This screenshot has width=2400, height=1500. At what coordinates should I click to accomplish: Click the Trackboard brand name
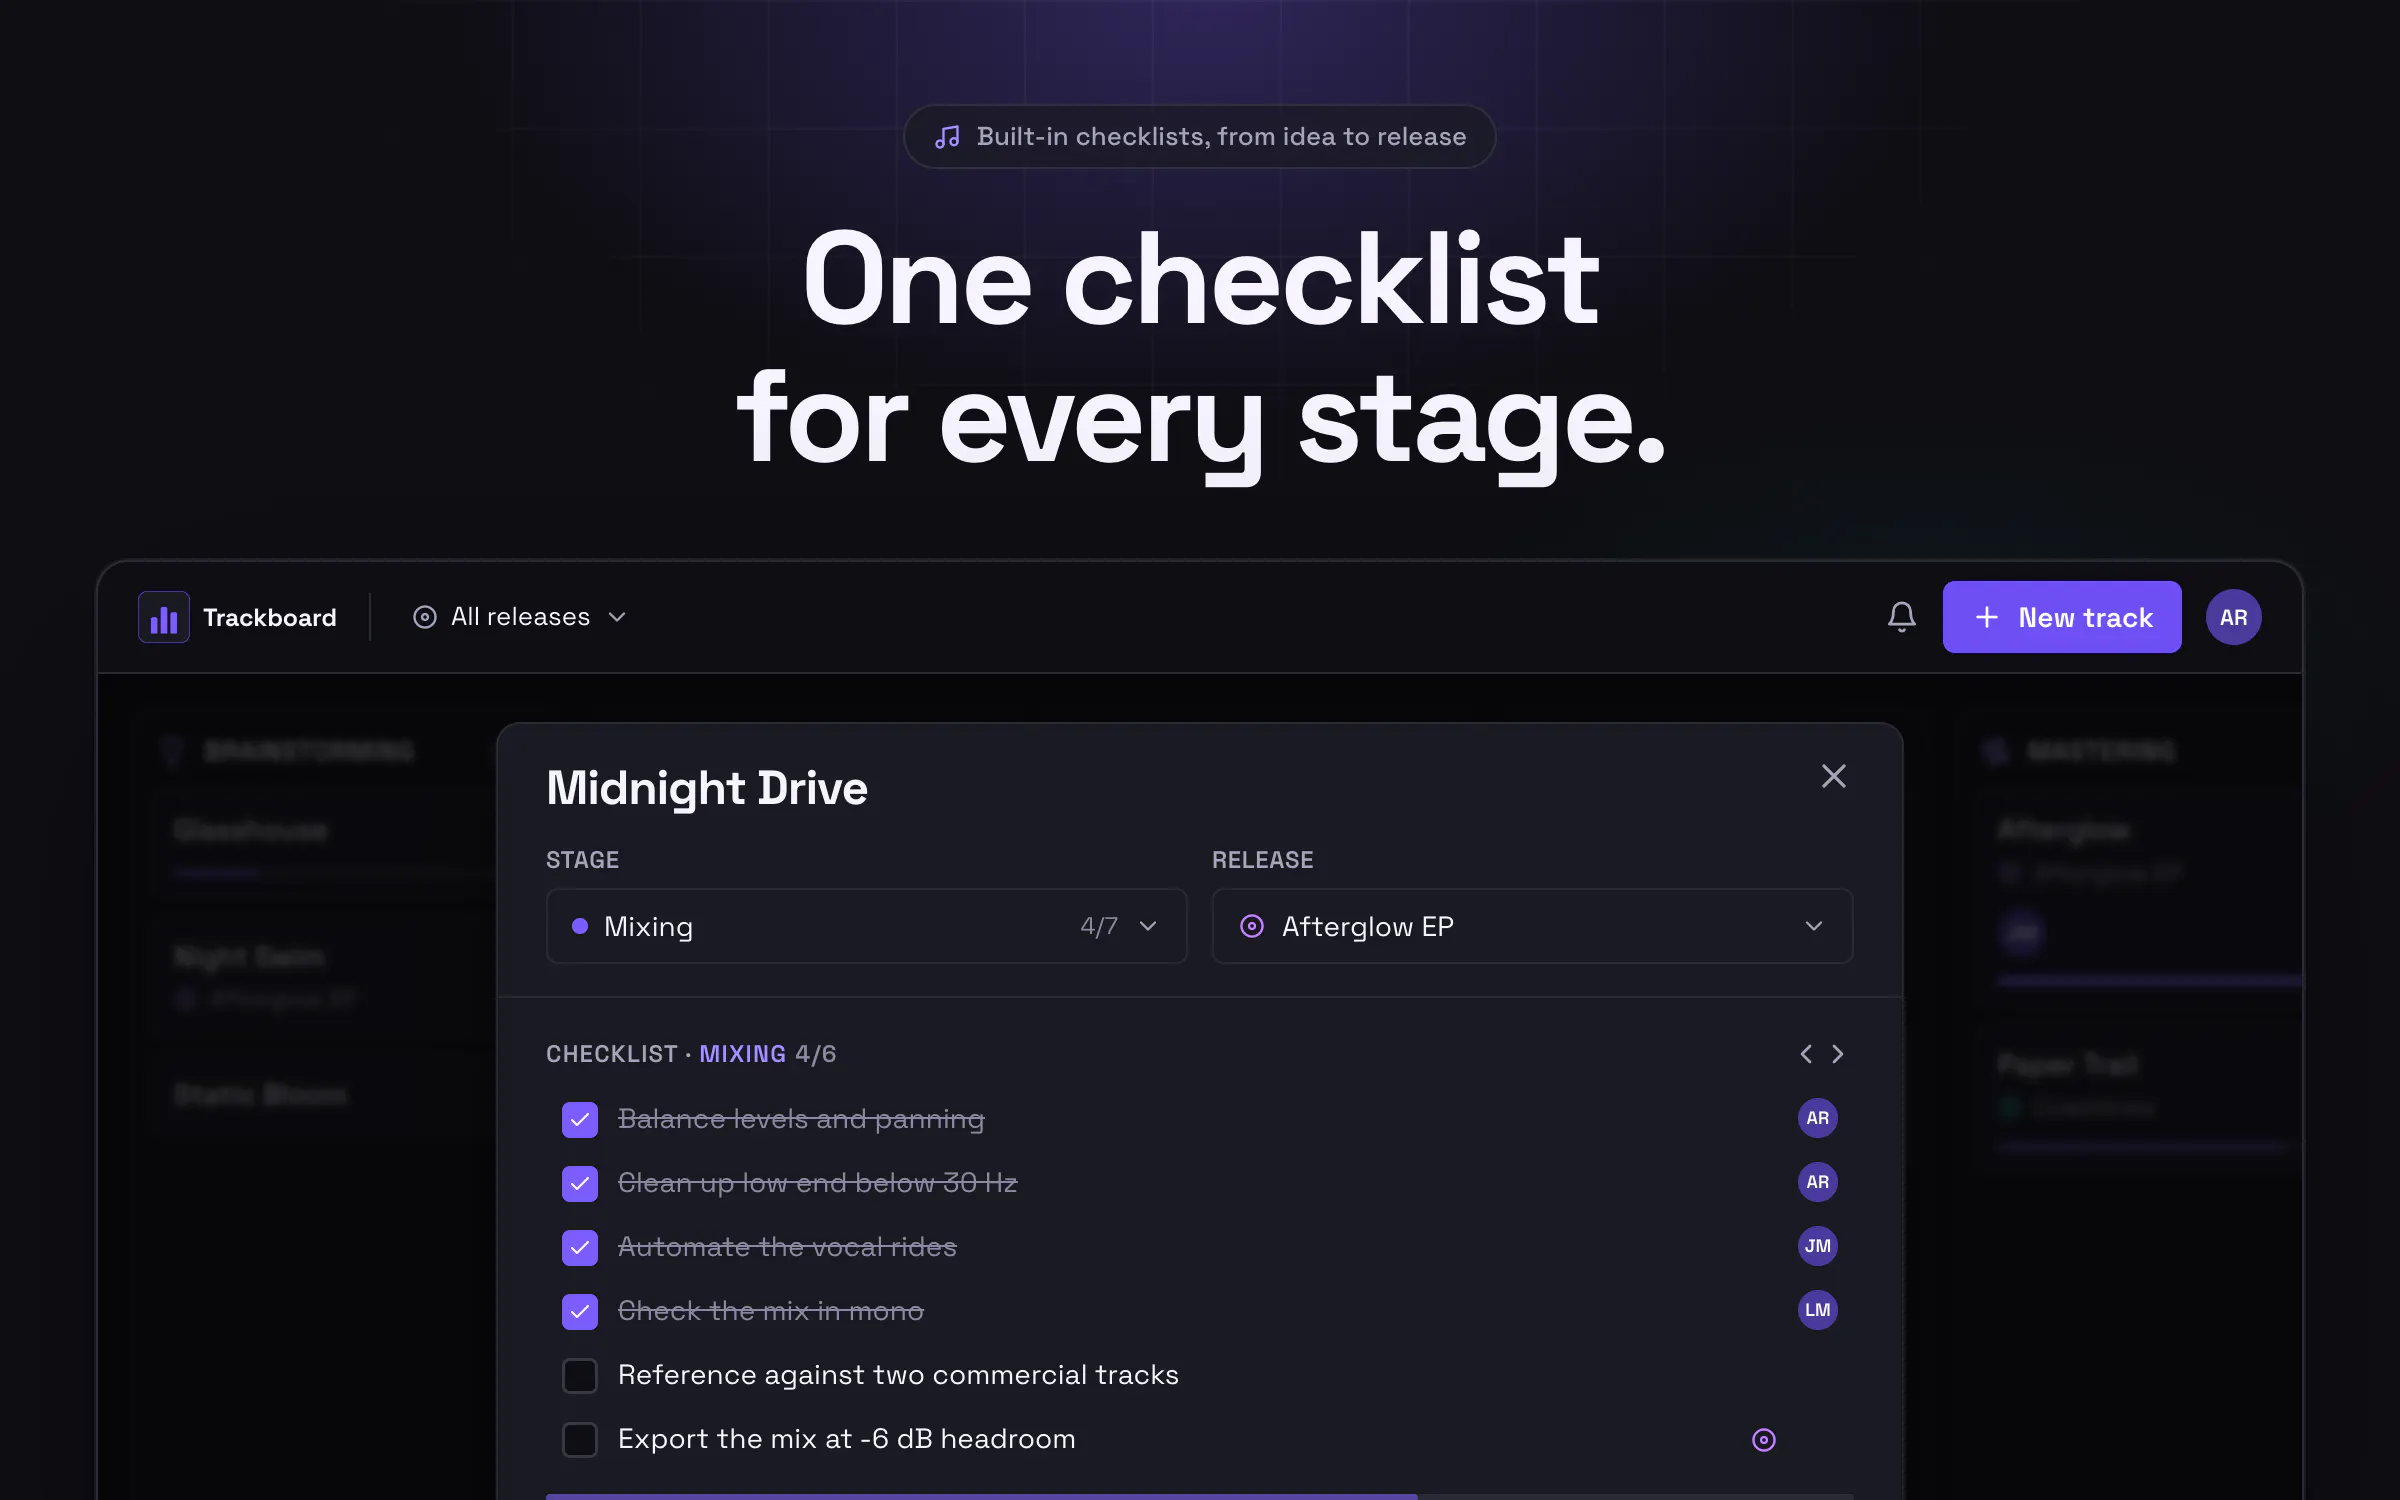[x=270, y=618]
